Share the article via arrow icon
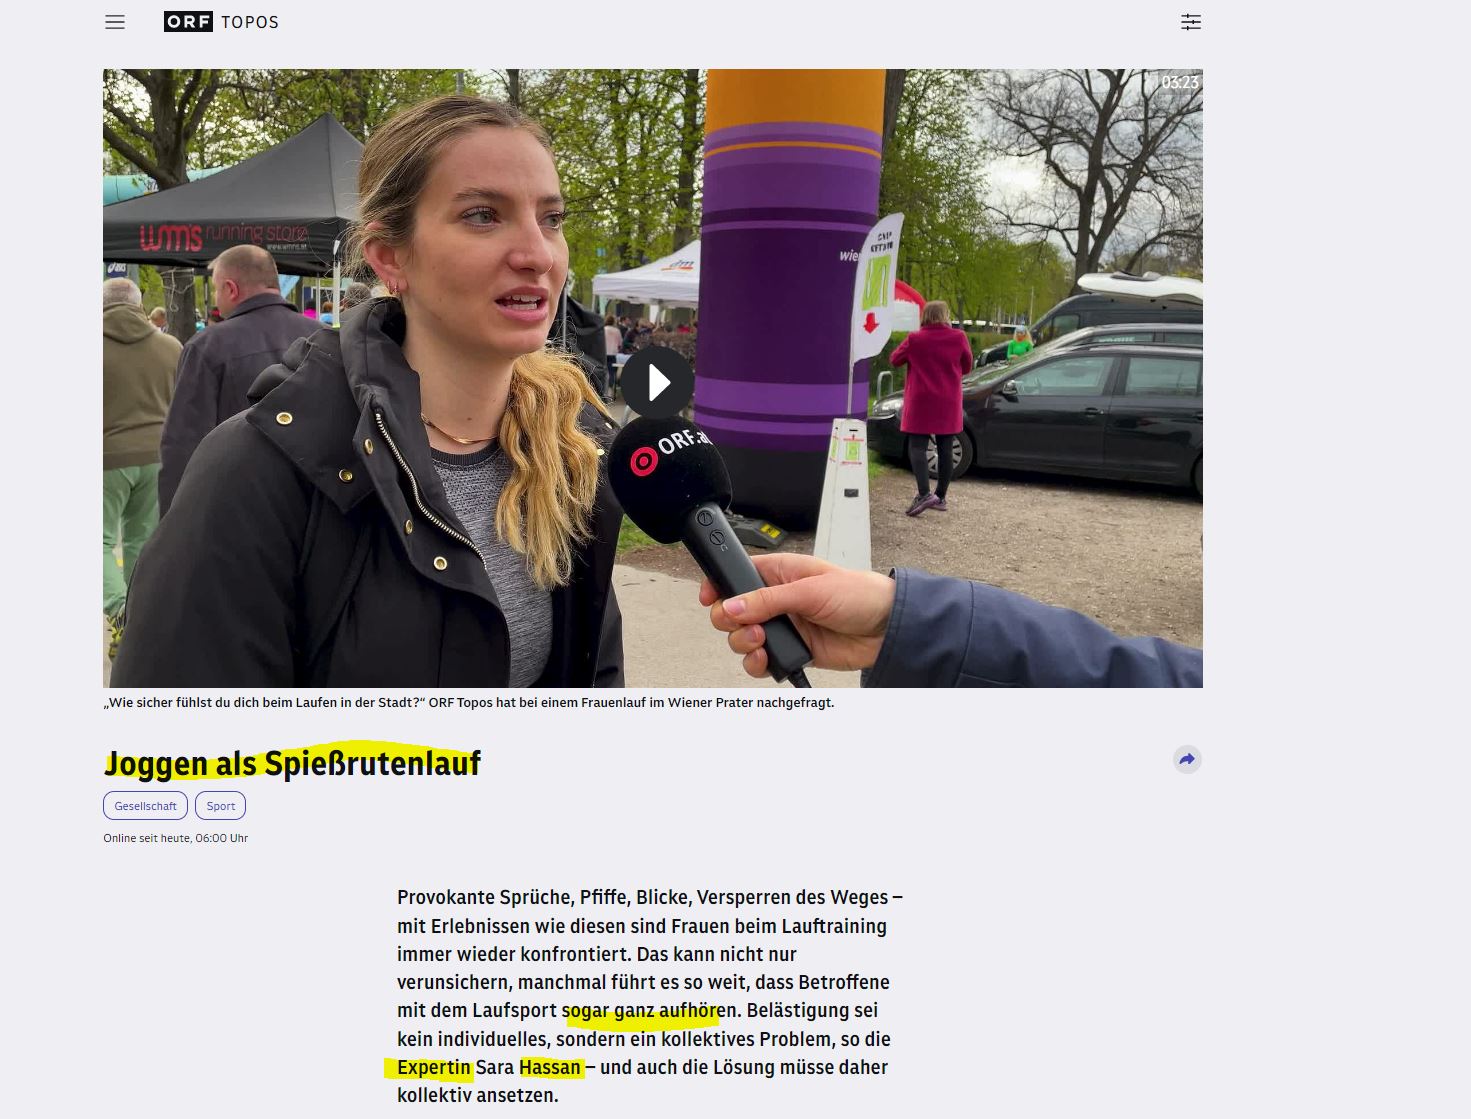Viewport: 1471px width, 1119px height. [1187, 760]
